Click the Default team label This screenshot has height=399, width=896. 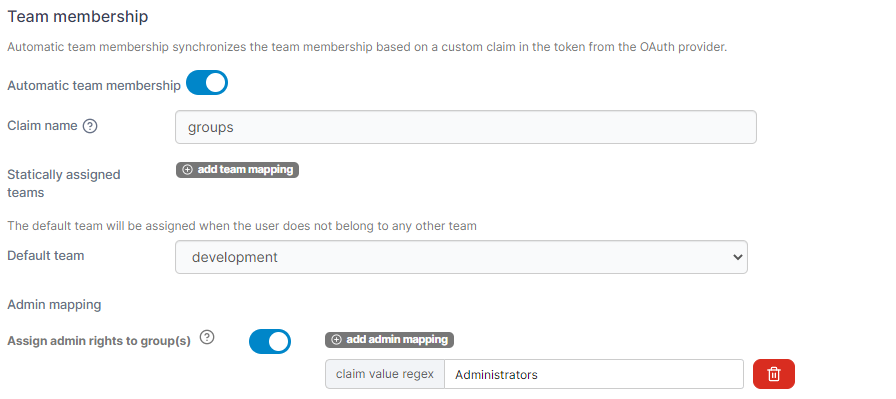[46, 256]
